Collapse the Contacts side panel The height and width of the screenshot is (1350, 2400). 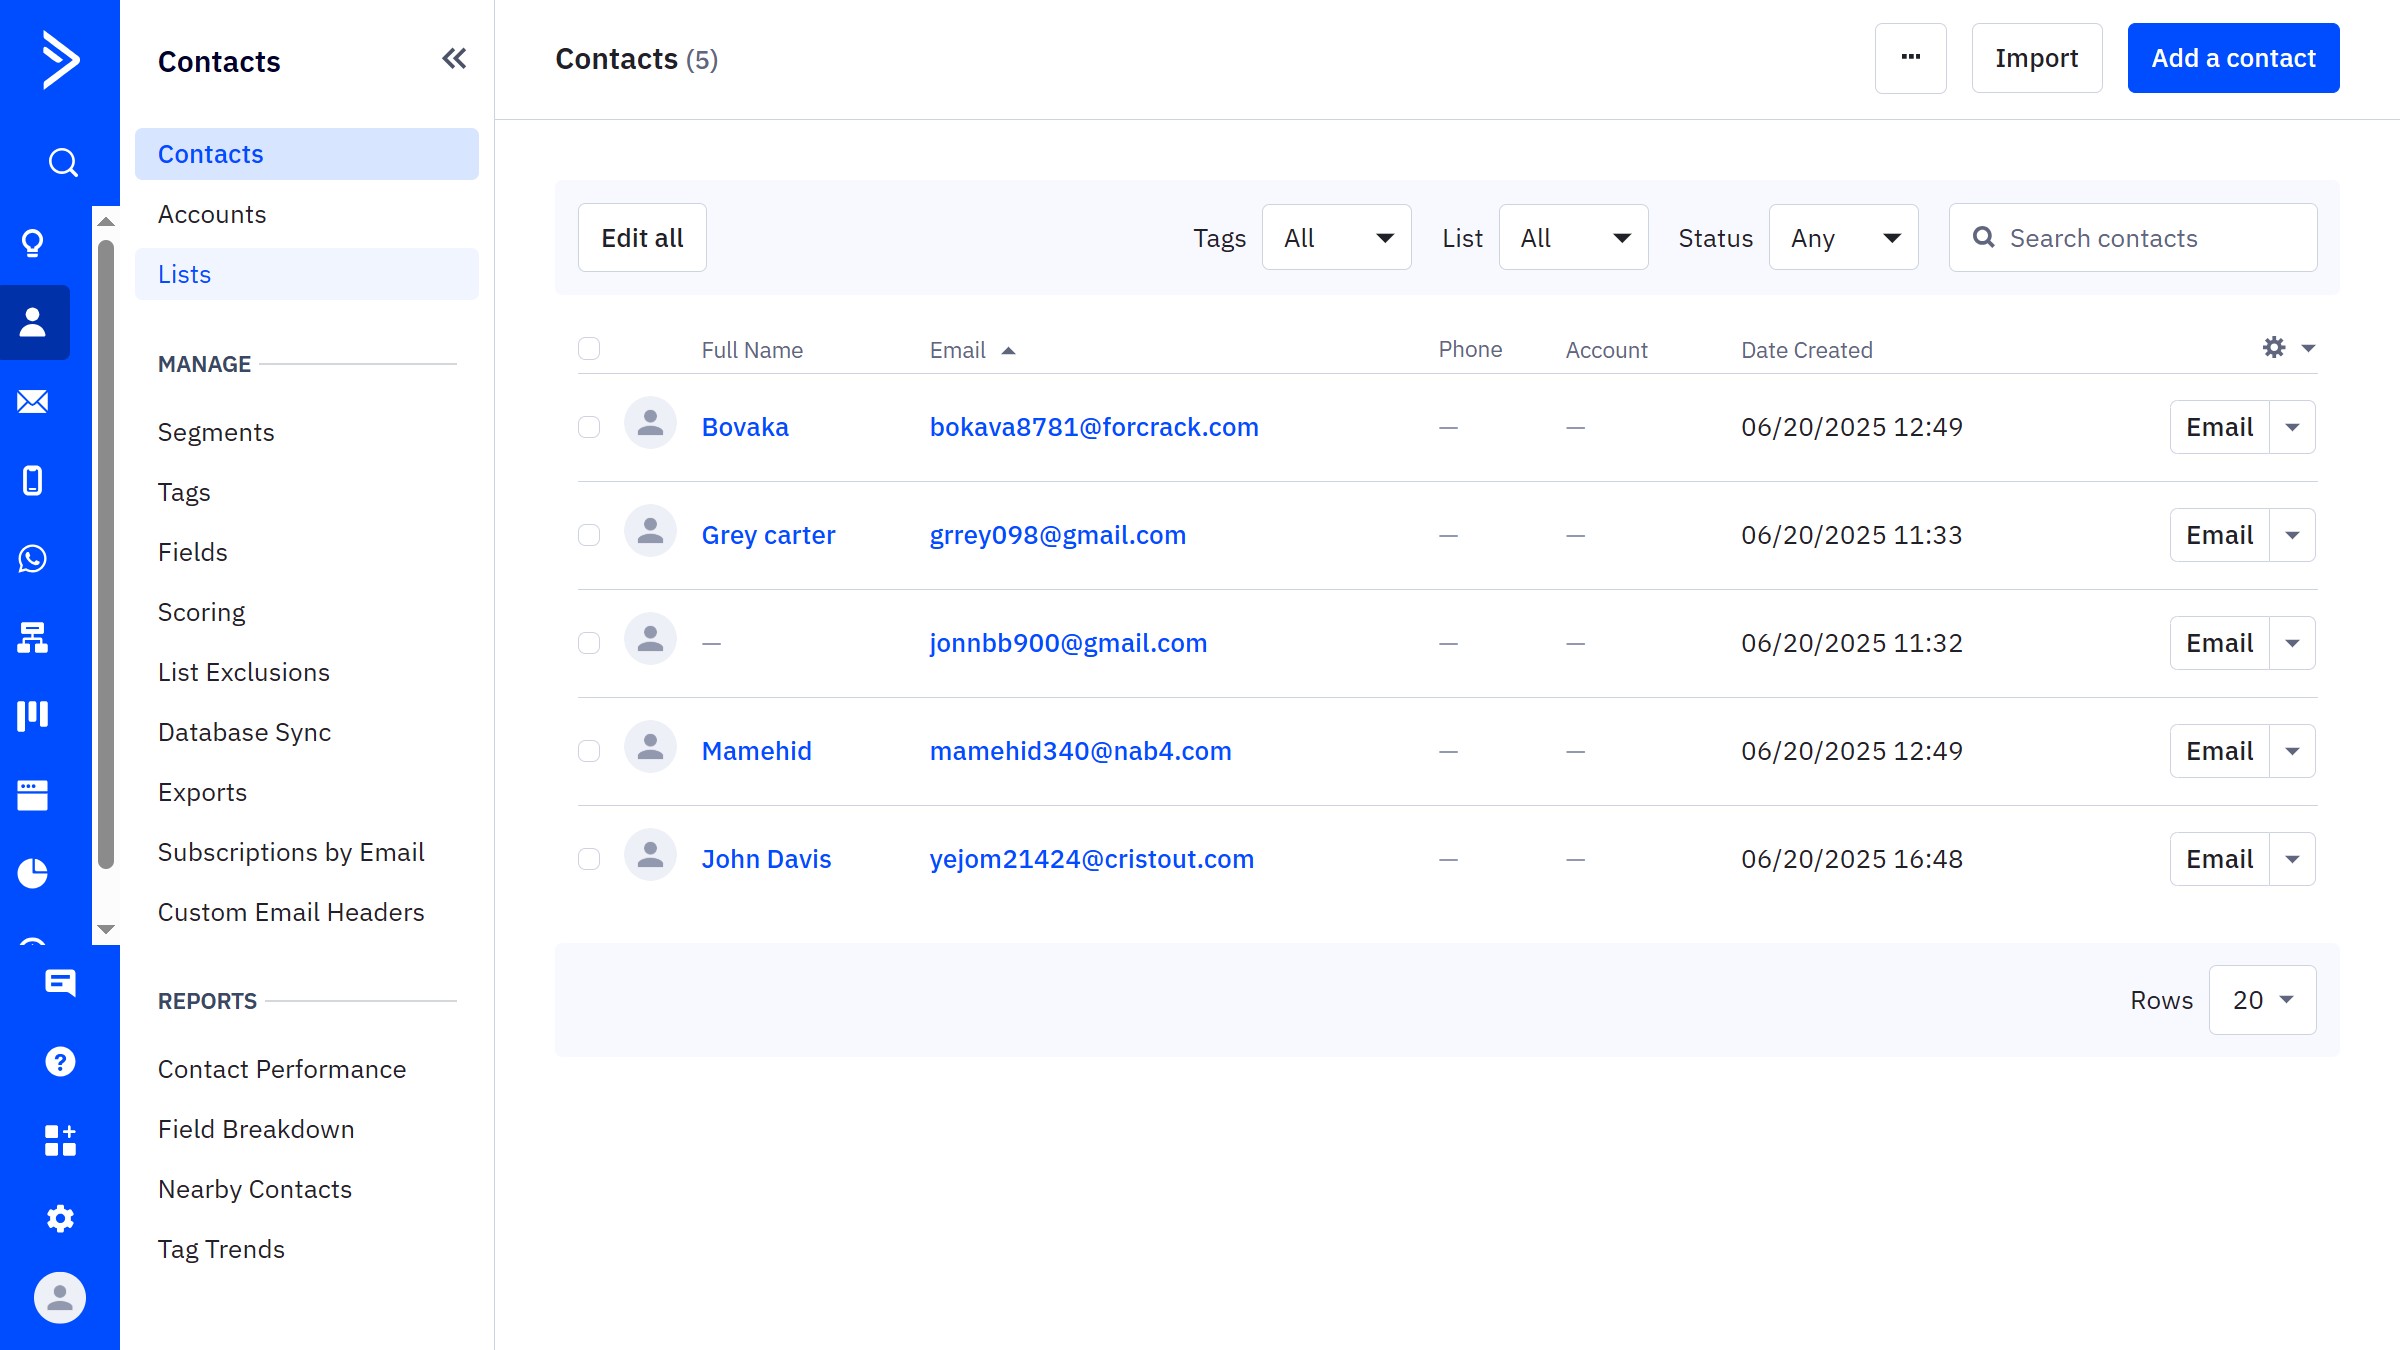click(454, 59)
